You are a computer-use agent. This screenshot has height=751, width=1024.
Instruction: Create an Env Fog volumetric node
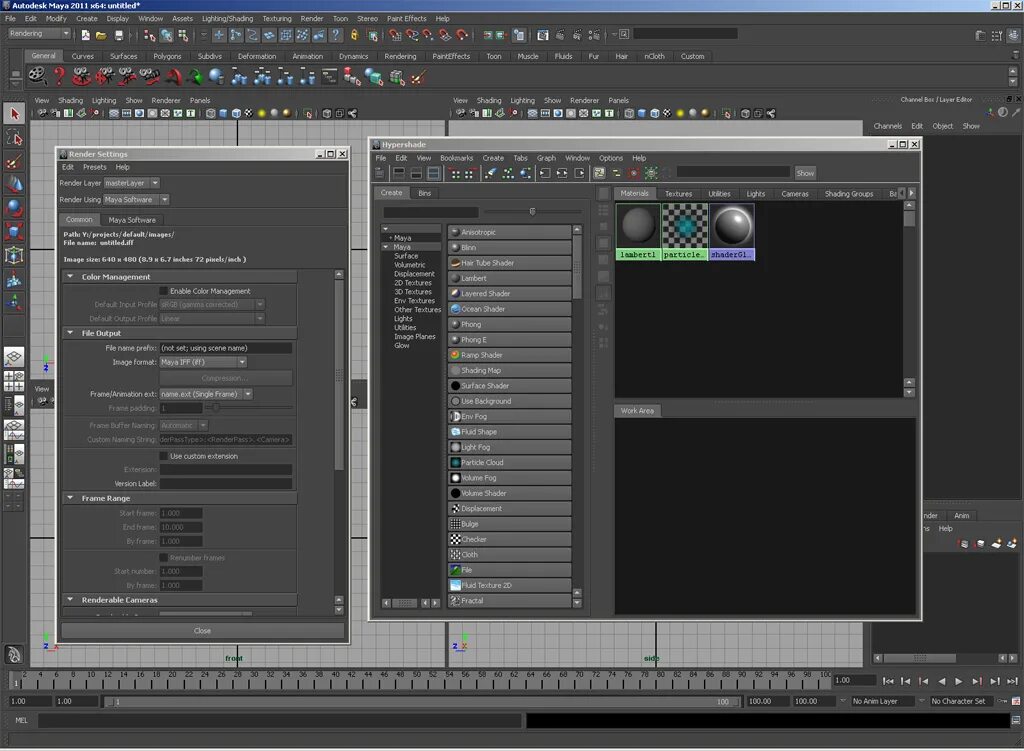[509, 416]
